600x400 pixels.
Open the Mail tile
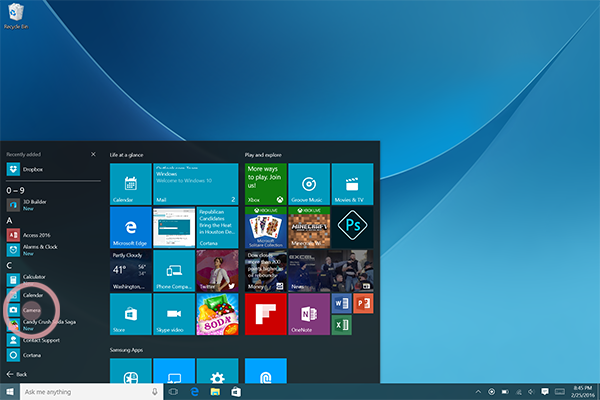196,184
